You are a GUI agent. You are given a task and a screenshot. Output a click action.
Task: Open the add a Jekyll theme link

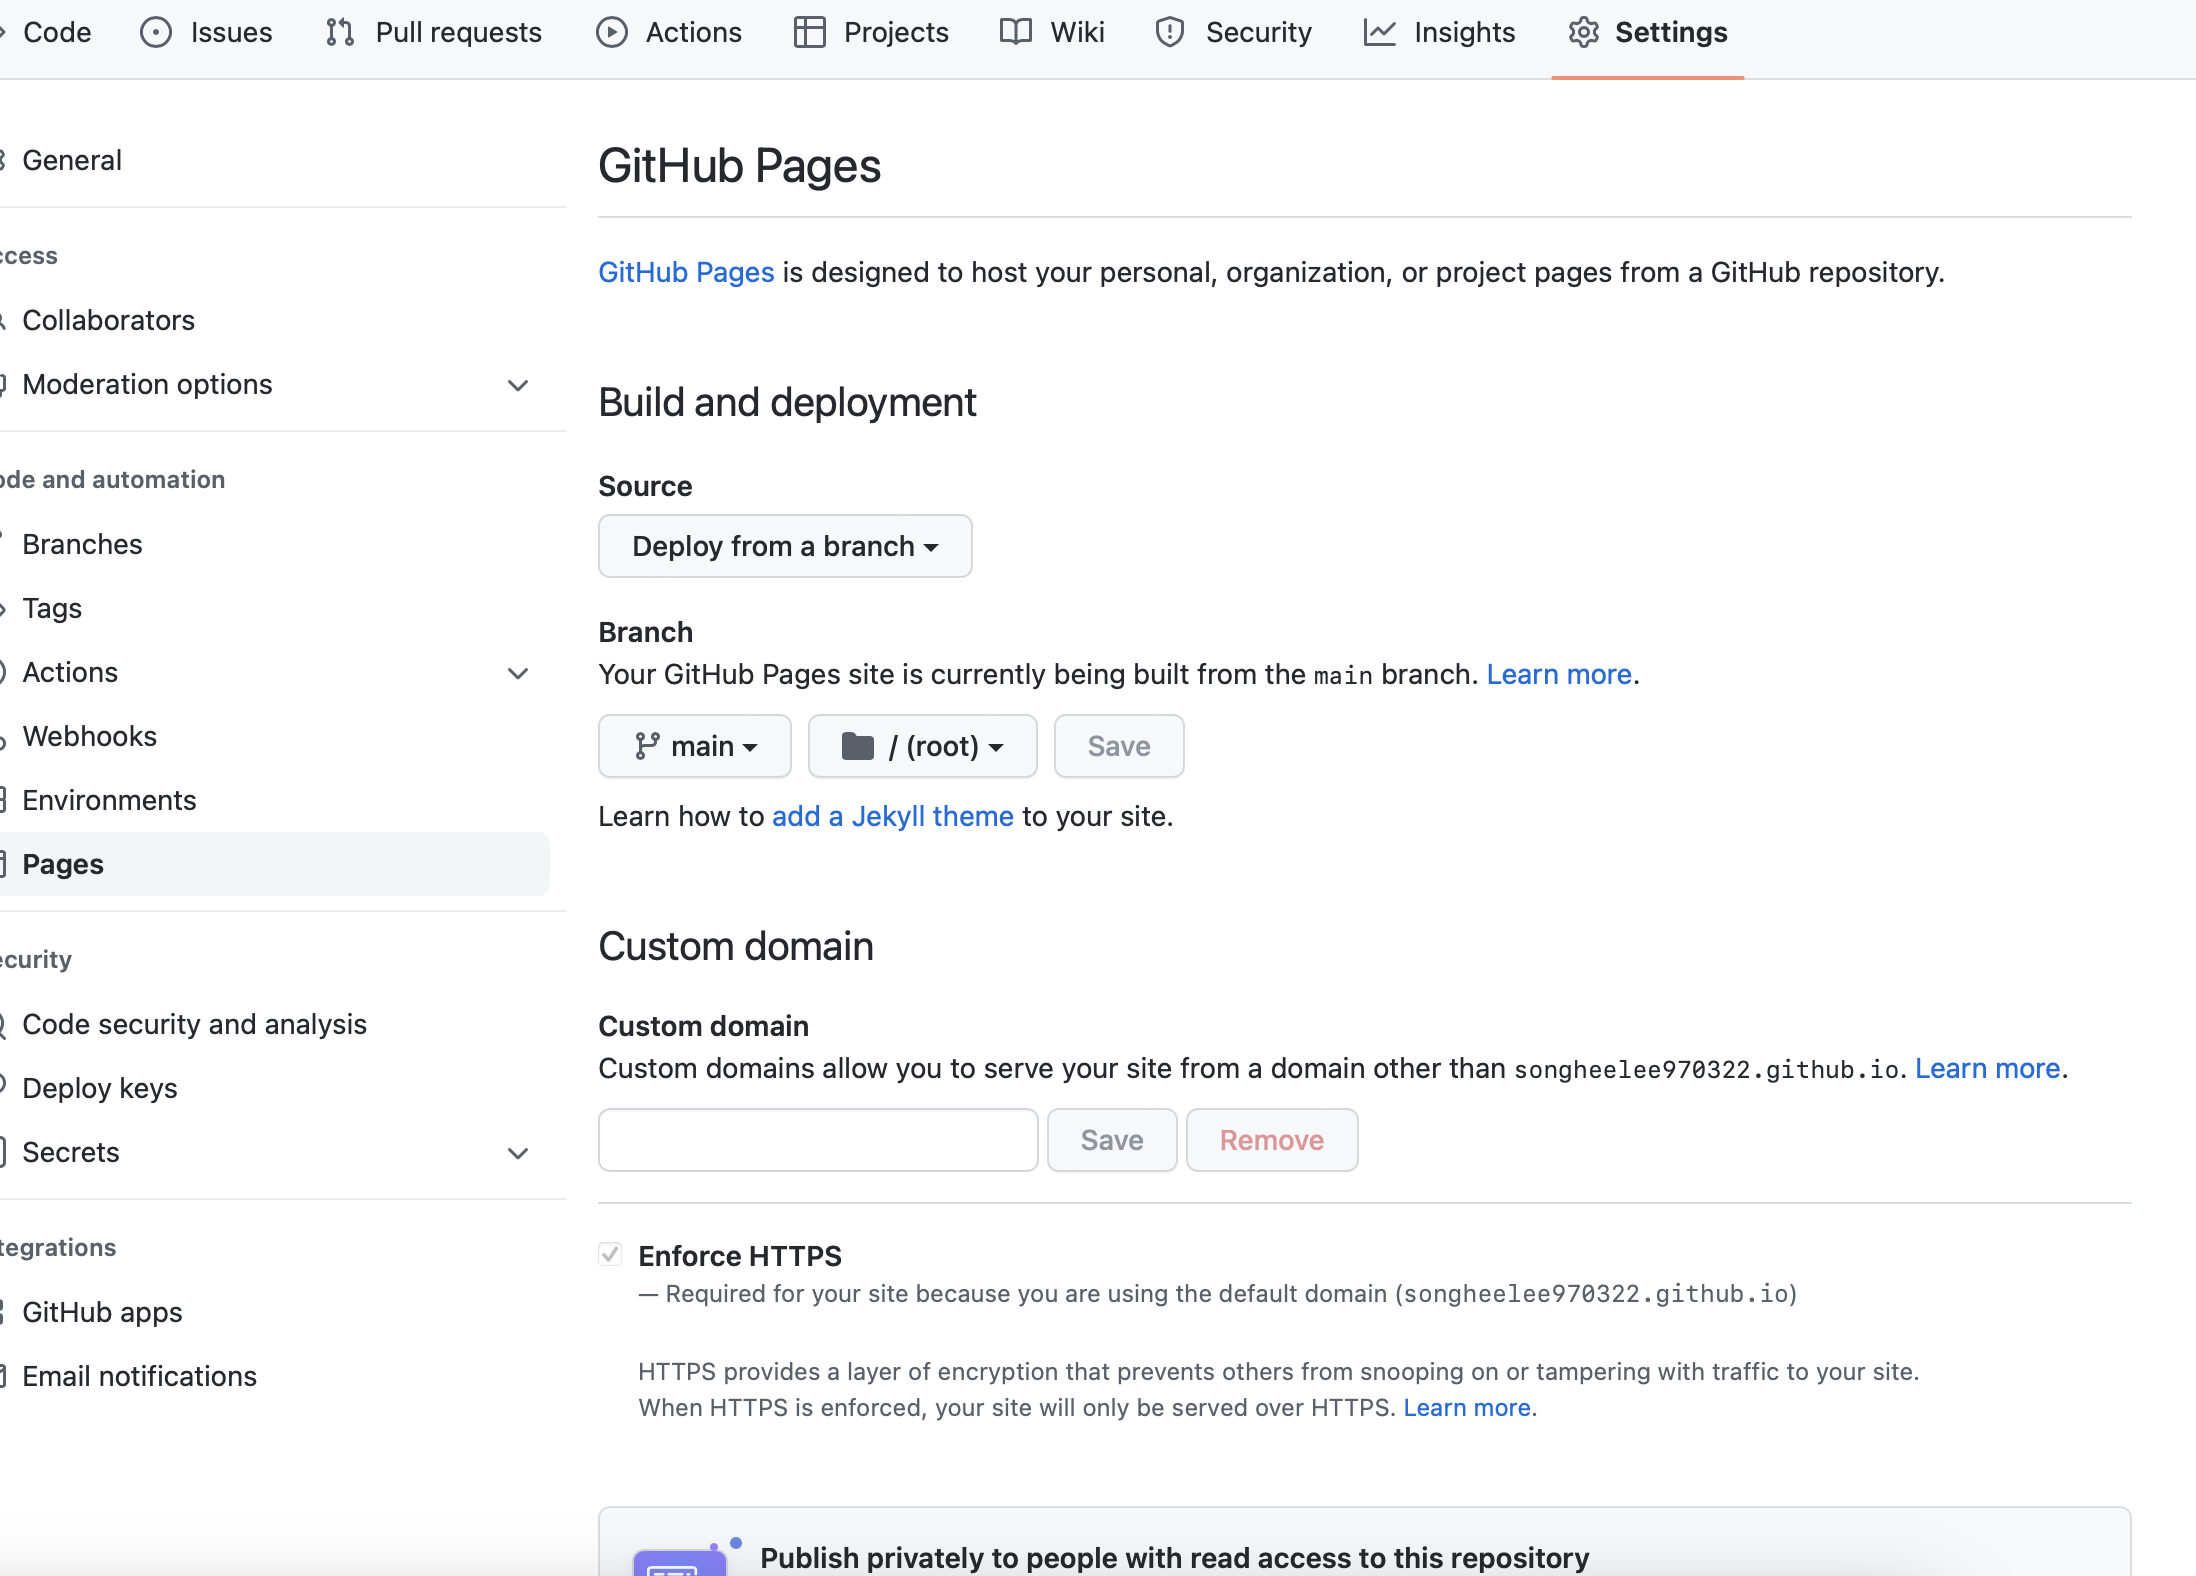click(893, 816)
